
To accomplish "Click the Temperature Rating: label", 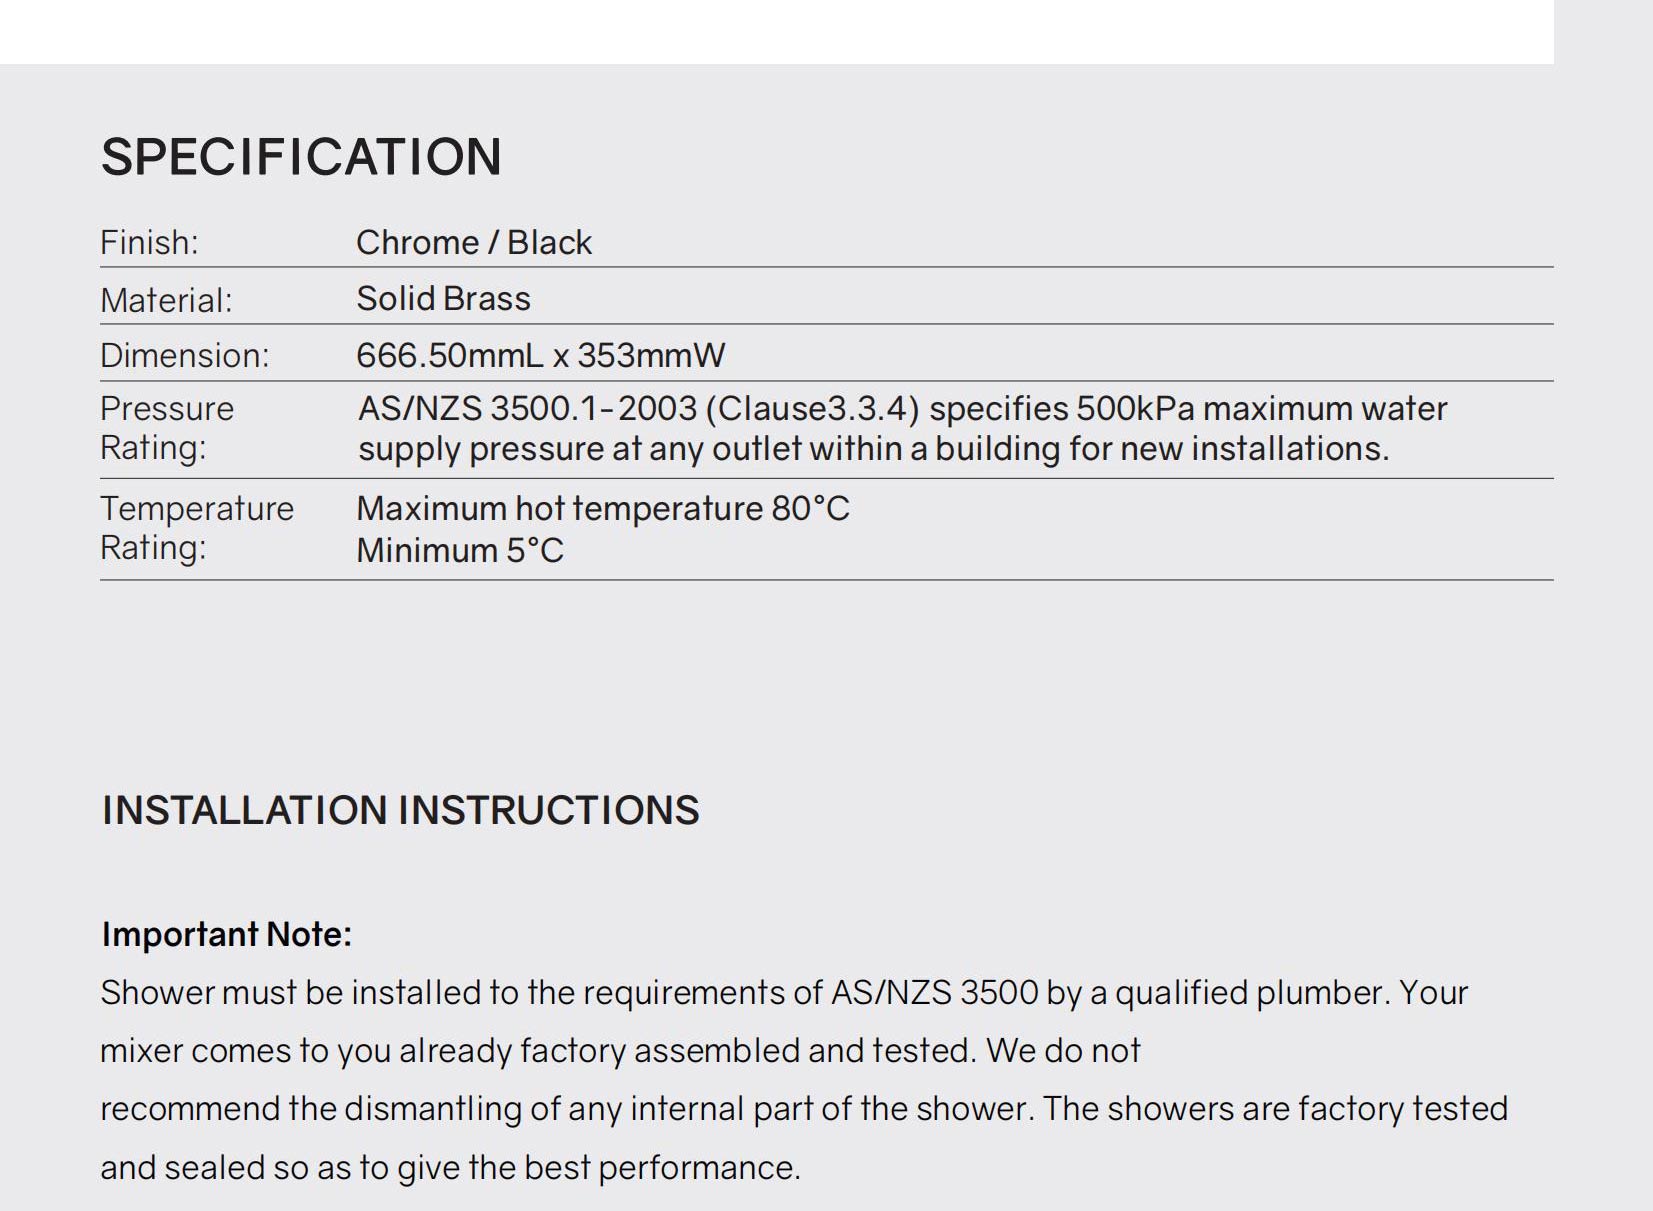I will pos(196,528).
